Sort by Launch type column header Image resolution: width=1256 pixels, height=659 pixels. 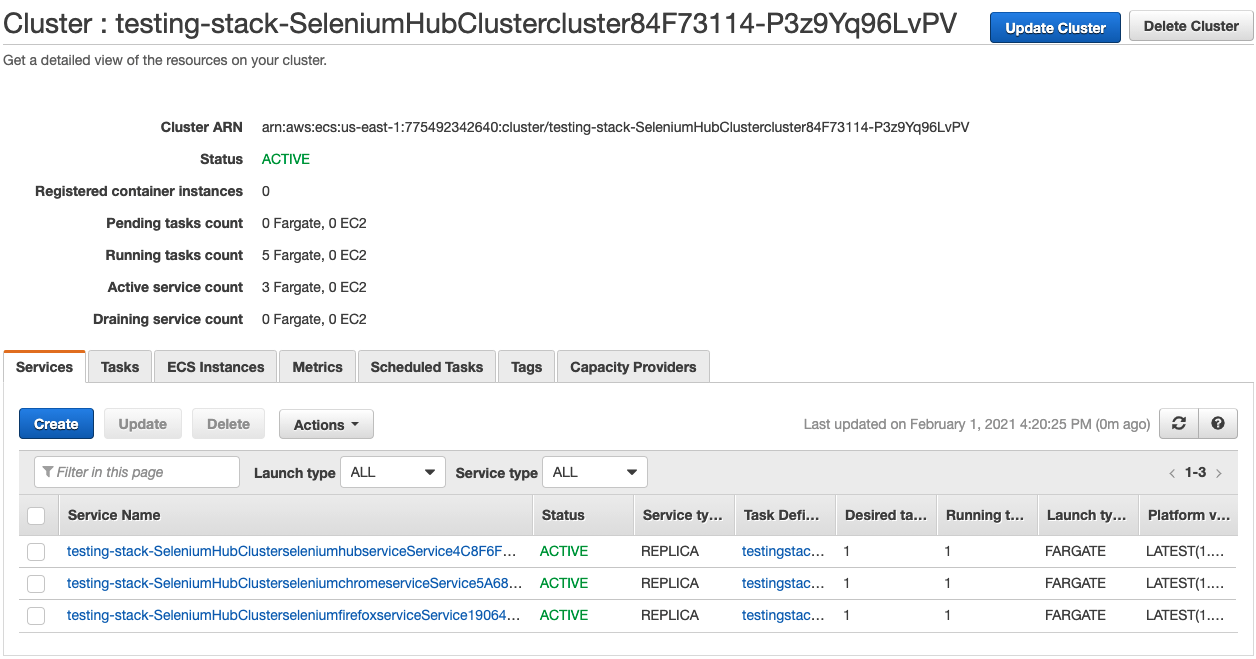coord(1087,515)
